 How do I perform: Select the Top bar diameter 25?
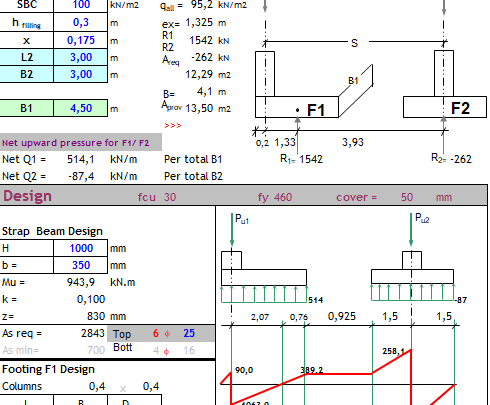189,333
